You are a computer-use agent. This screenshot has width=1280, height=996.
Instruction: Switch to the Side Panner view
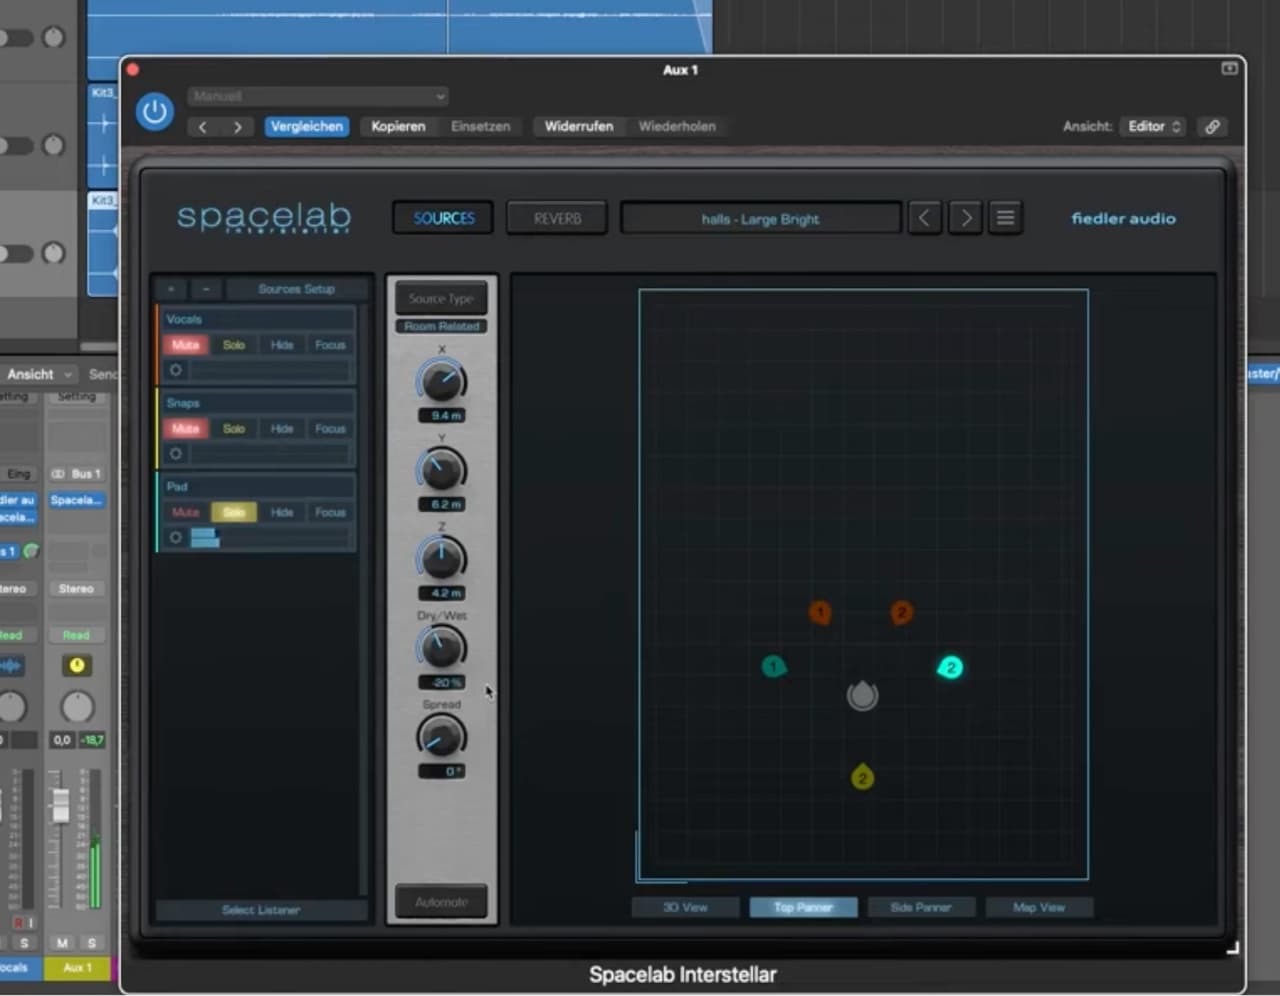(920, 907)
